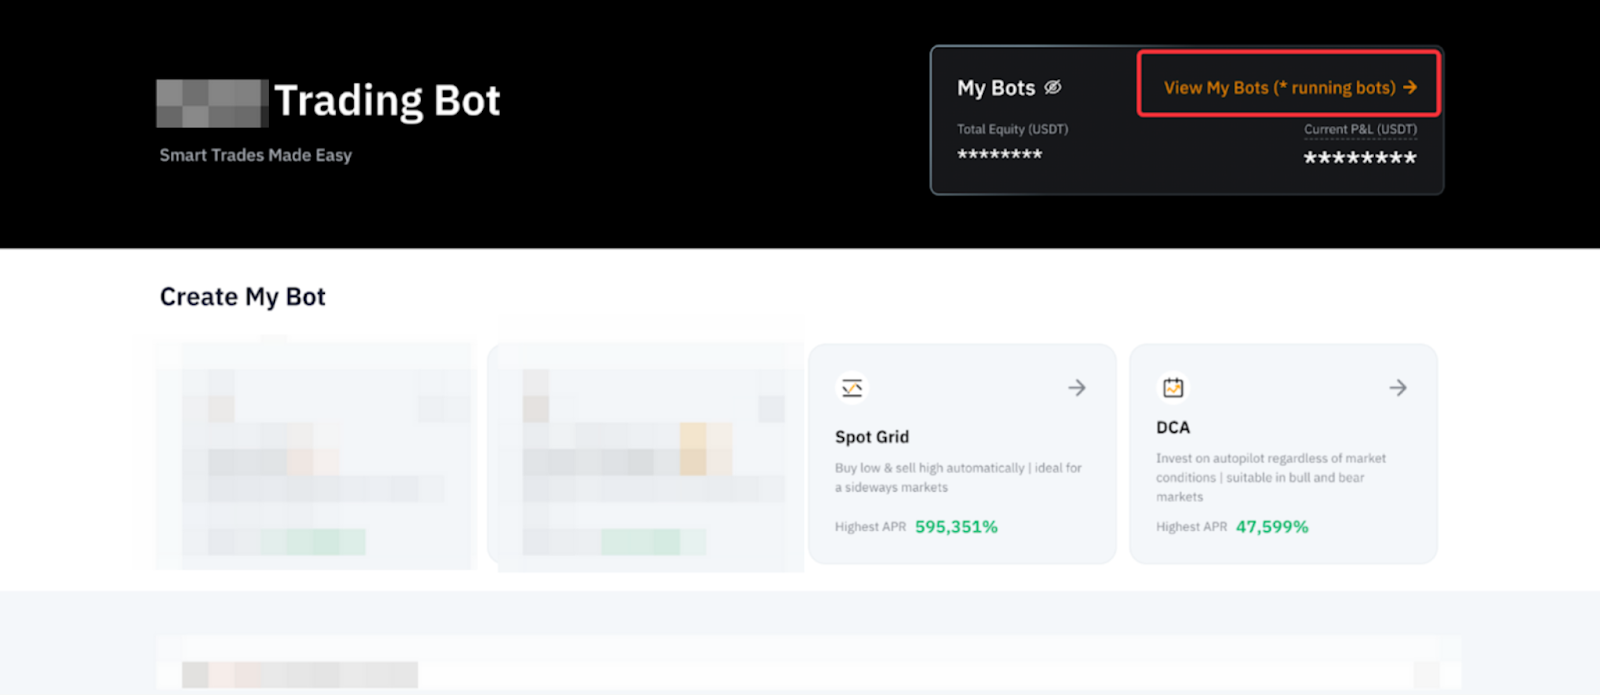The image size is (1600, 695).
Task: Click the hidden Current P&L asterisks value
Action: pyautogui.click(x=1360, y=158)
